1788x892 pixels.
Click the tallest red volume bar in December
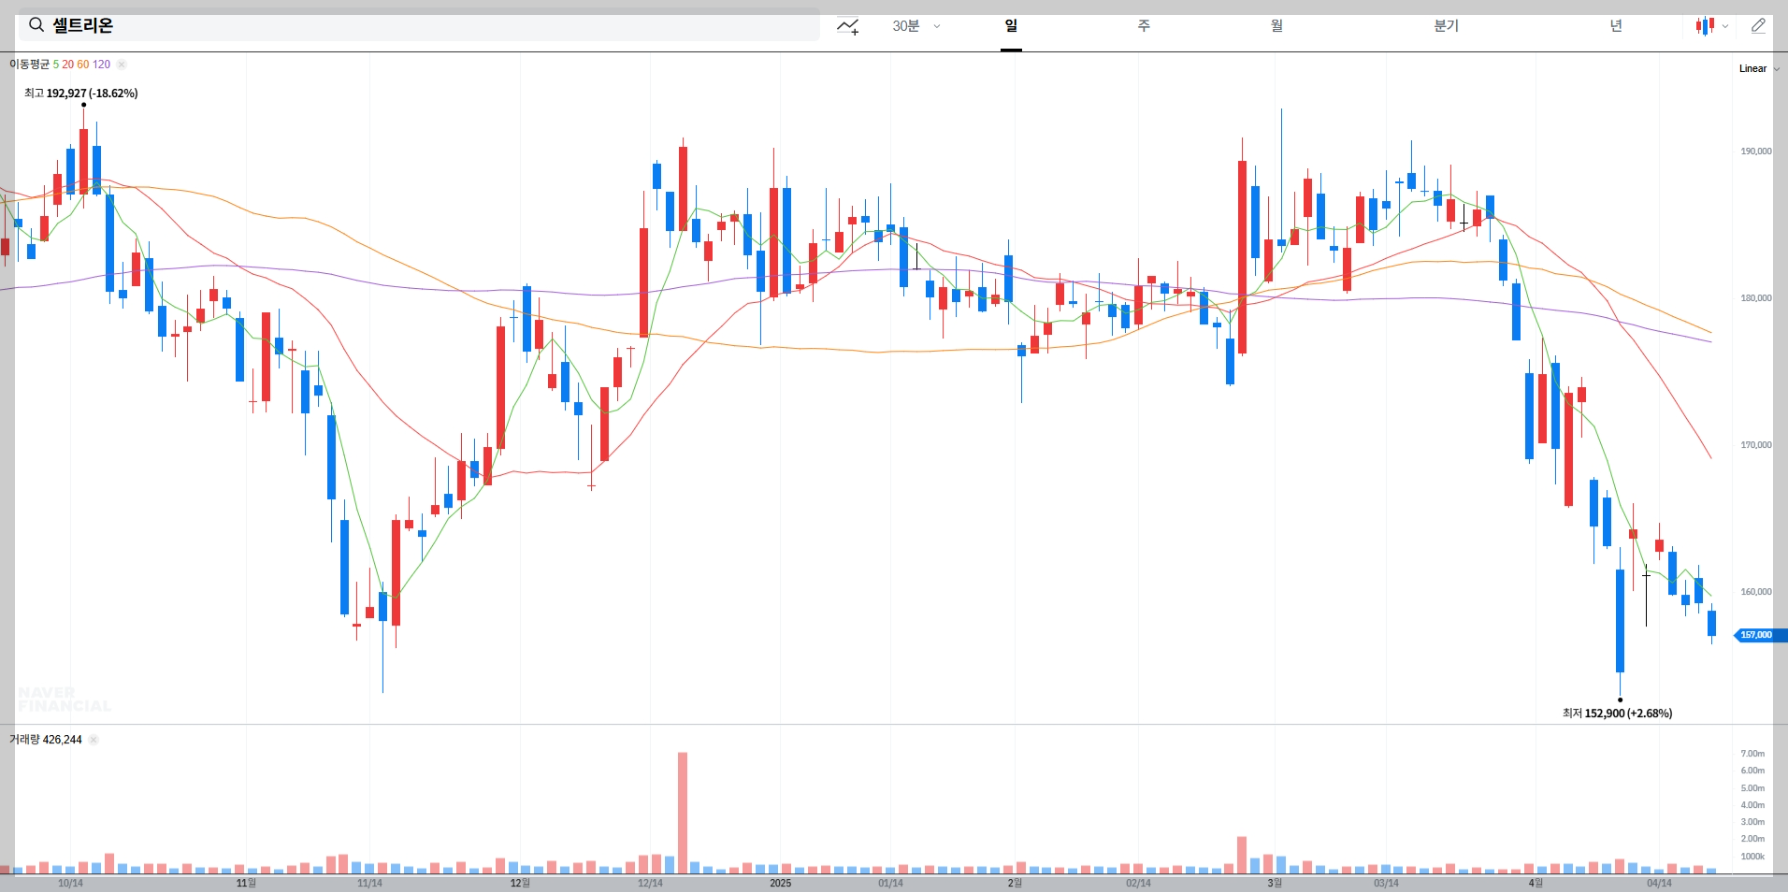coord(682,813)
